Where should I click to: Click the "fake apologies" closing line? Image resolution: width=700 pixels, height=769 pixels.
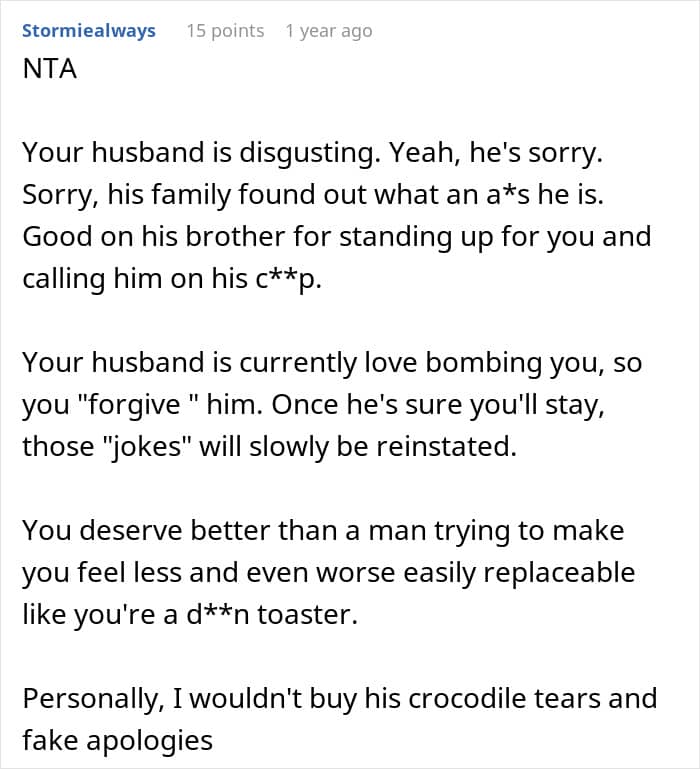[x=118, y=740]
